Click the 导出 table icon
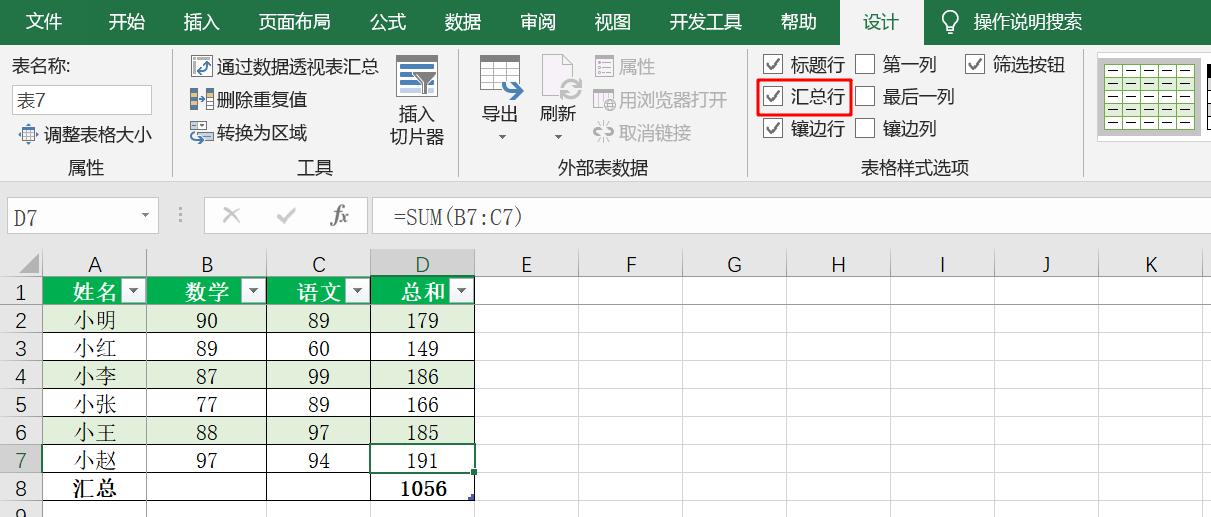 (x=500, y=77)
